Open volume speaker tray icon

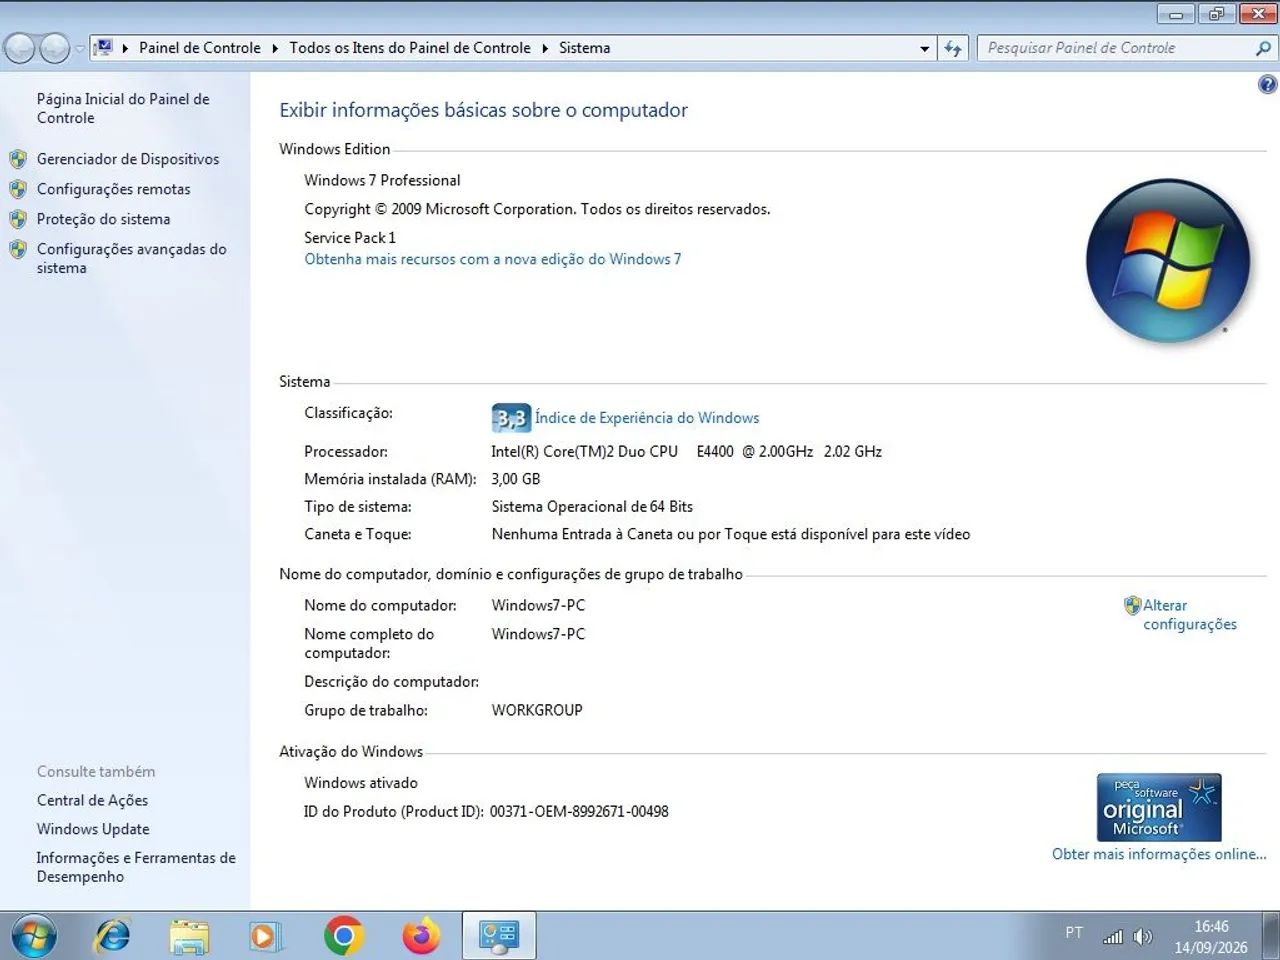(x=1142, y=937)
